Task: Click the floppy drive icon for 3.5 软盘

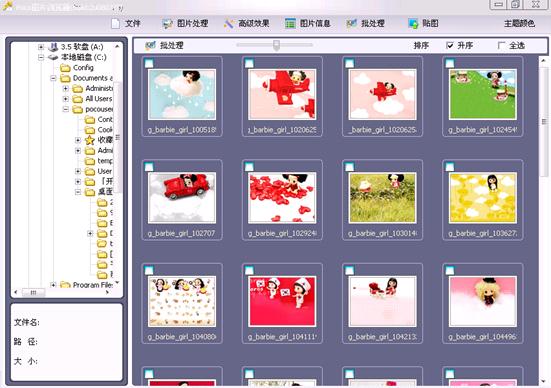Action: (x=53, y=47)
